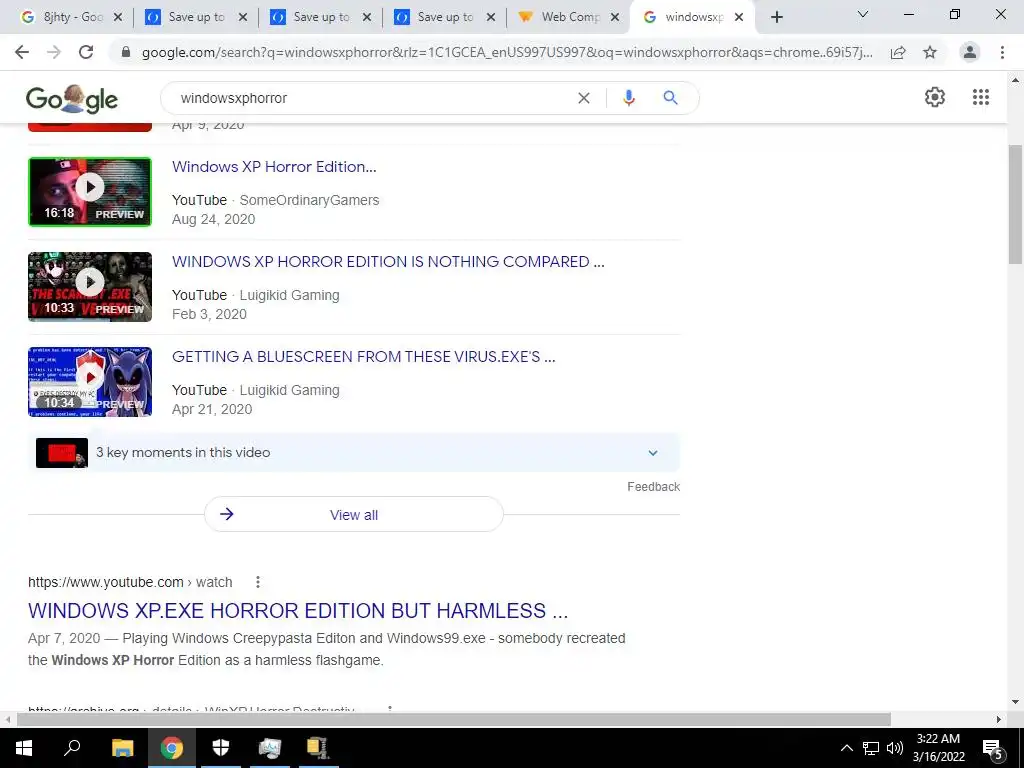Open Windows taskbar search

point(72,748)
